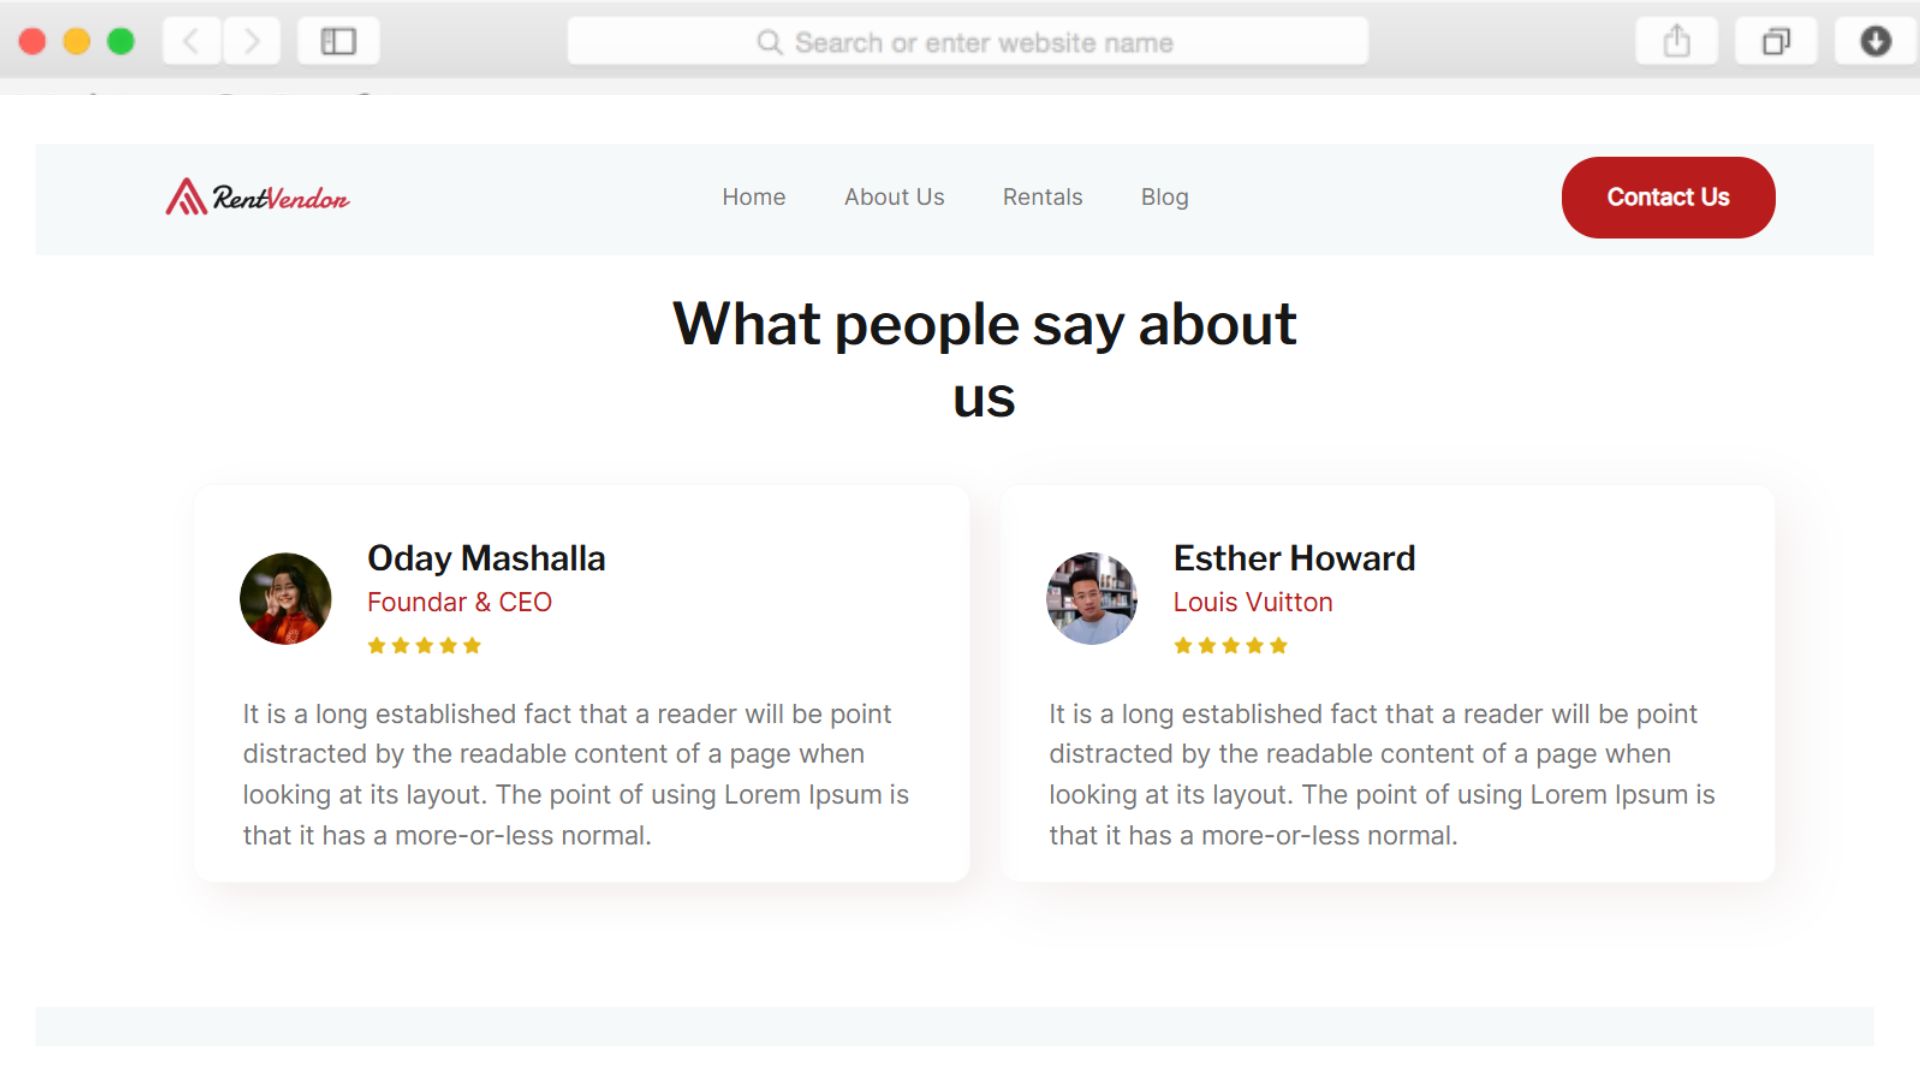Toggle the browser sidebar icon

tap(338, 42)
